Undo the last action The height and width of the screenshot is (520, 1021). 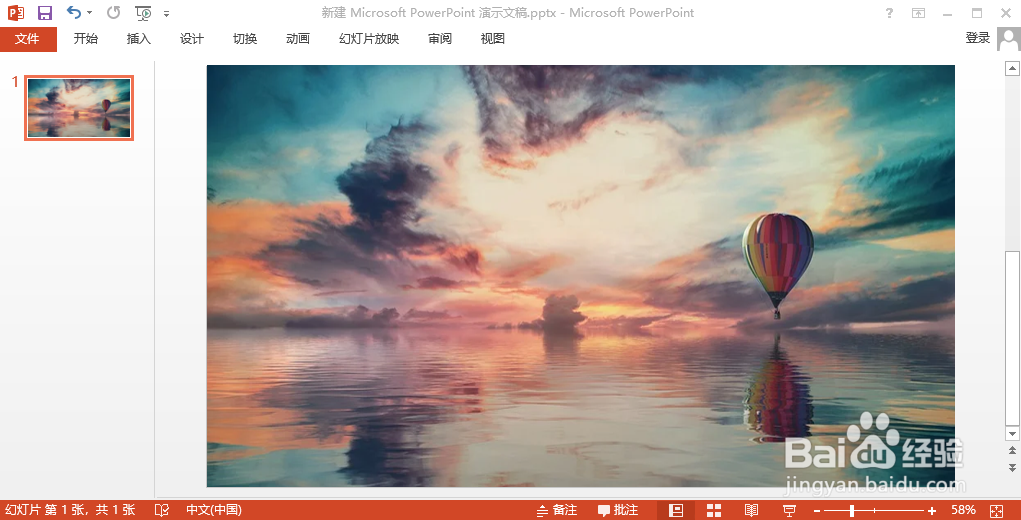point(74,12)
